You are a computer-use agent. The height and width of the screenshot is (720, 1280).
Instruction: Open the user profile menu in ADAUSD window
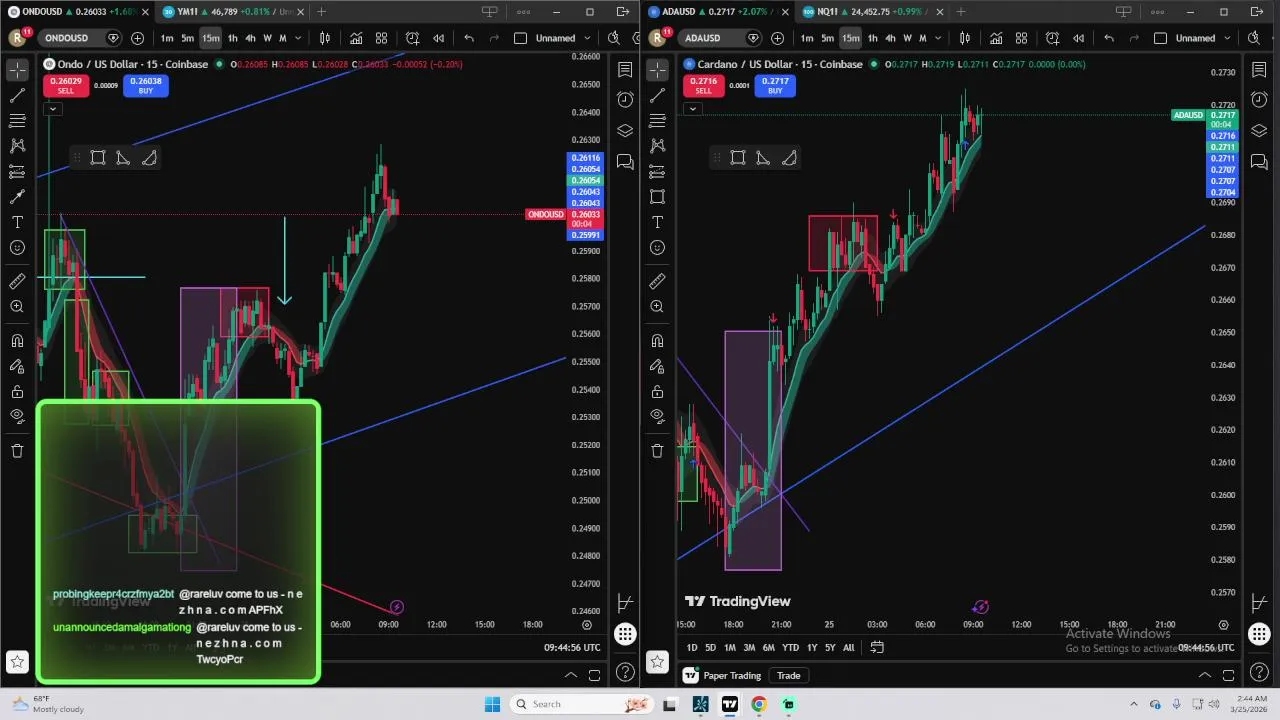point(657,38)
